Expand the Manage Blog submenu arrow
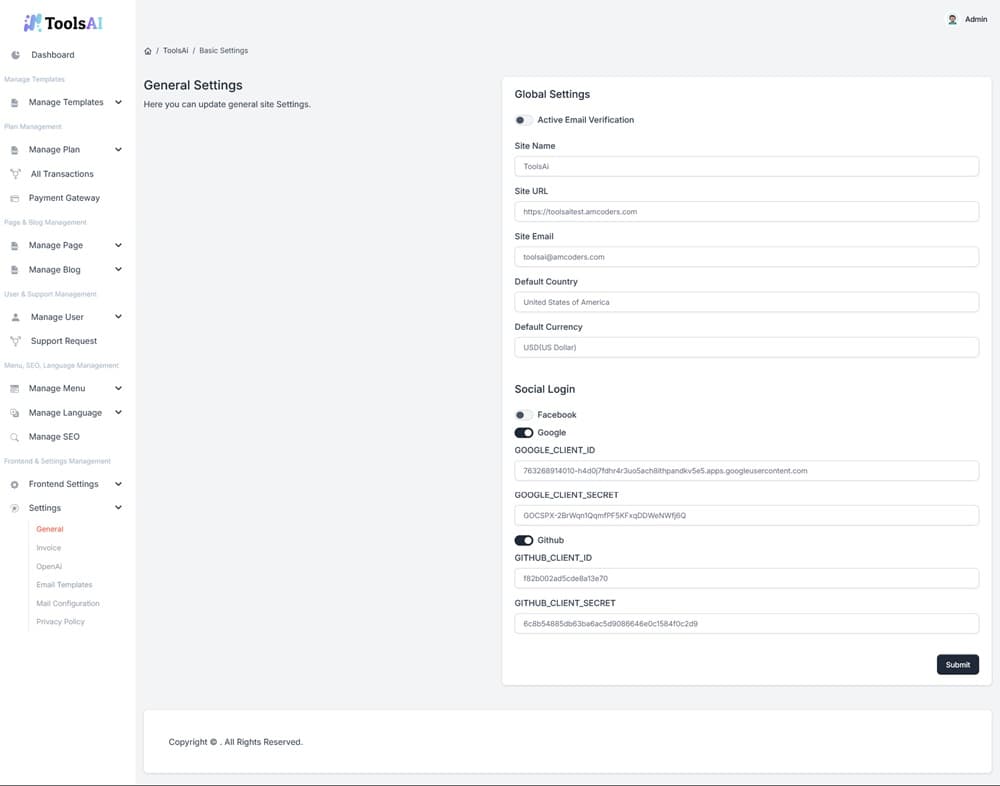 118,269
